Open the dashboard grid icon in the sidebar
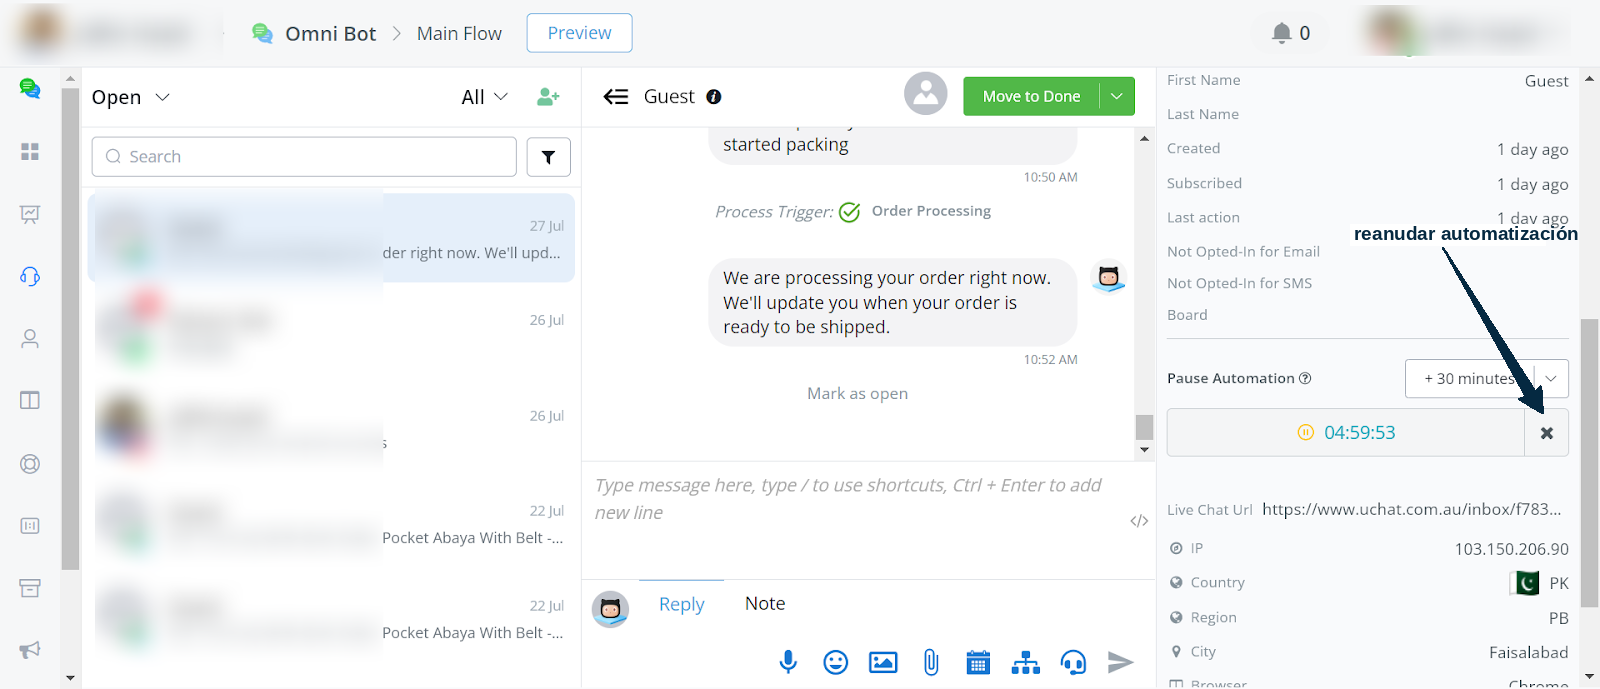Screen dimensions: 1600x689 pyautogui.click(x=30, y=151)
